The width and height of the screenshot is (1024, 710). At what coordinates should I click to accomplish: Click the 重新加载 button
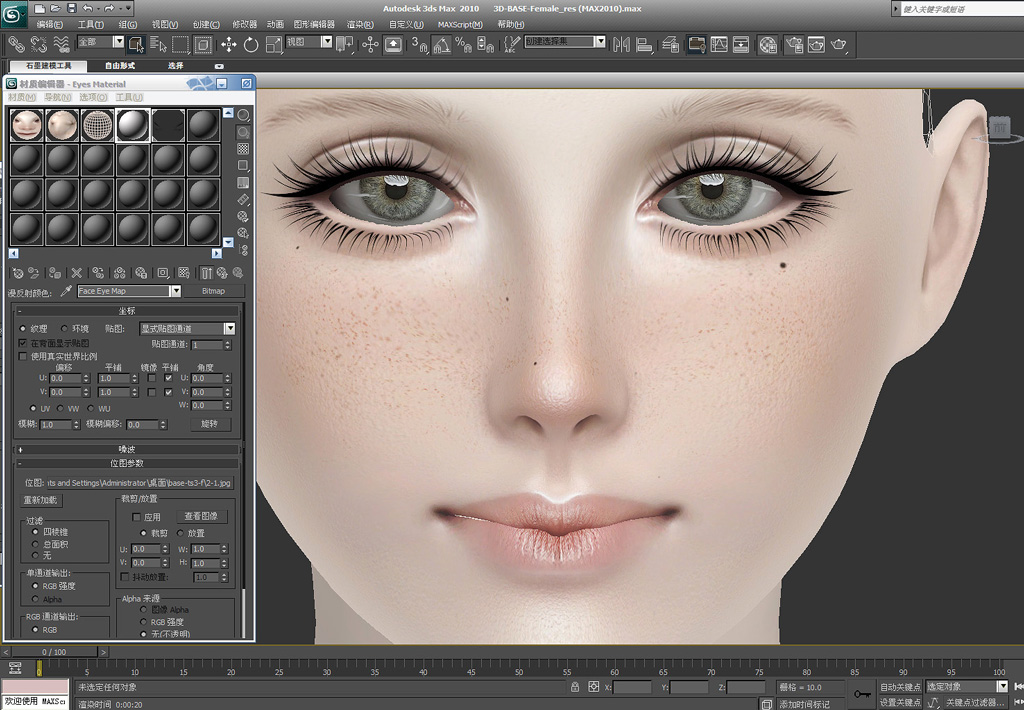pos(41,500)
